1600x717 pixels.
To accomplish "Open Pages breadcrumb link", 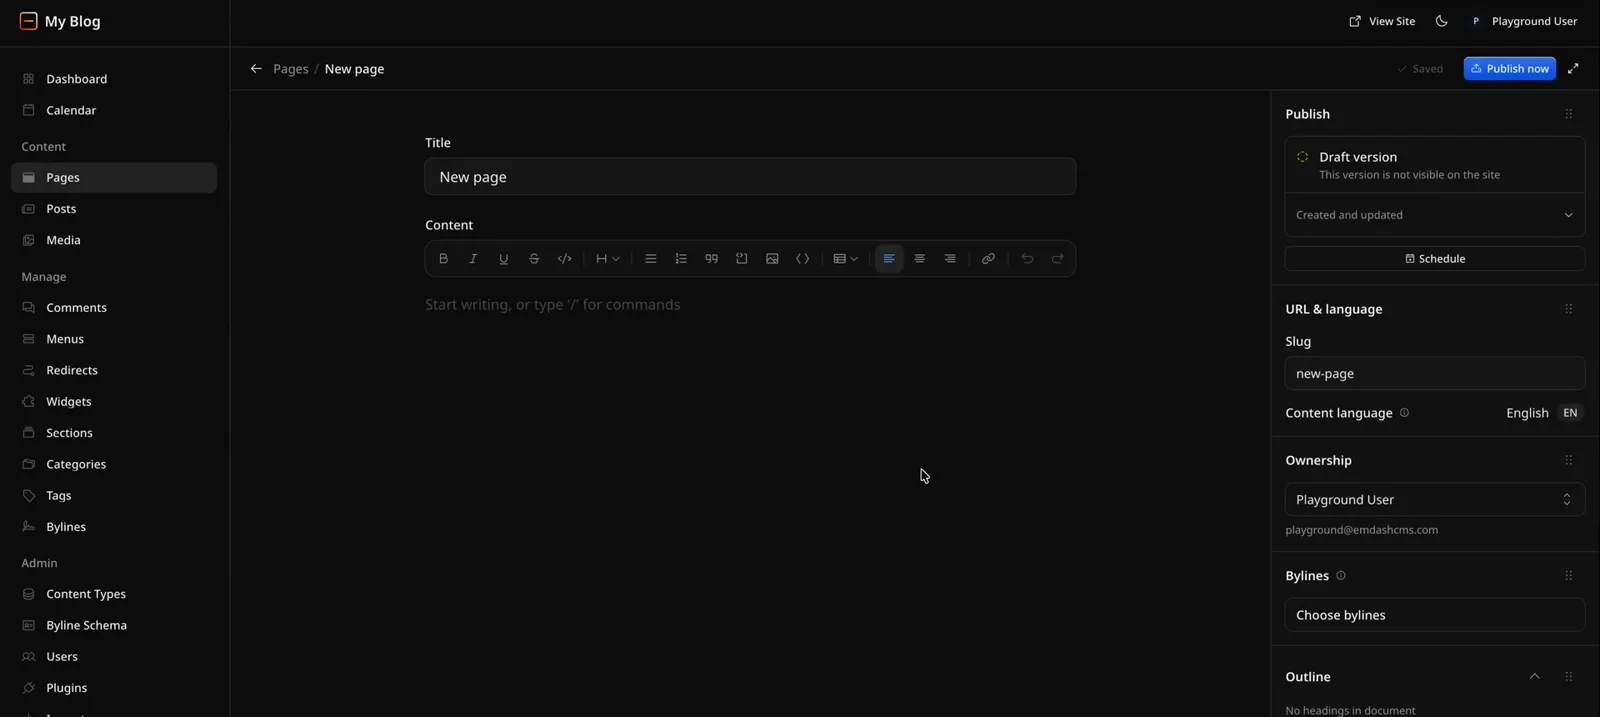I will tap(291, 69).
